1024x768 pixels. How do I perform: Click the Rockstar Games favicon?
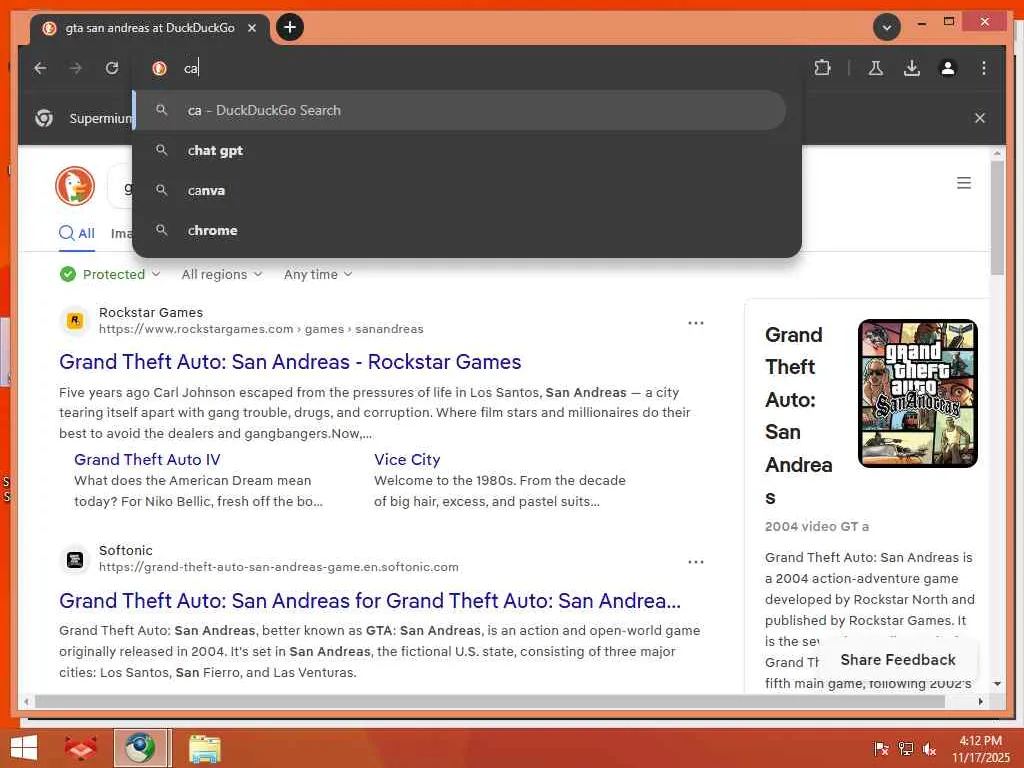[75, 321]
